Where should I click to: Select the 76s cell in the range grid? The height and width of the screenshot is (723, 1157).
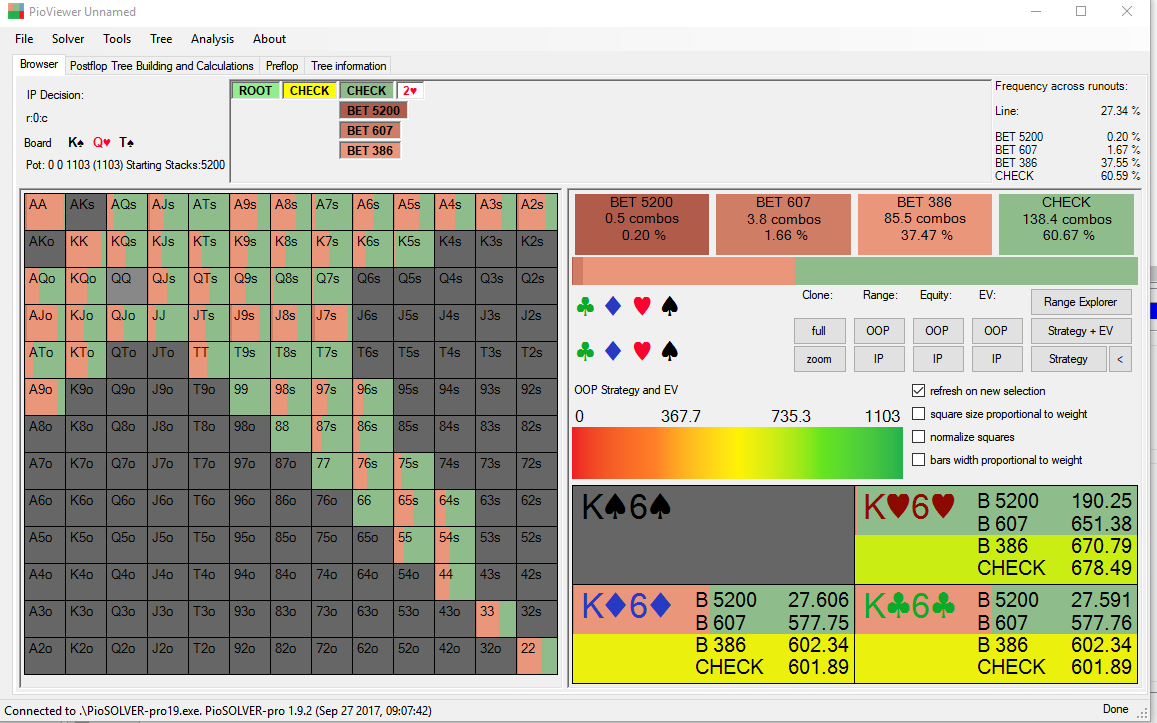(x=373, y=471)
